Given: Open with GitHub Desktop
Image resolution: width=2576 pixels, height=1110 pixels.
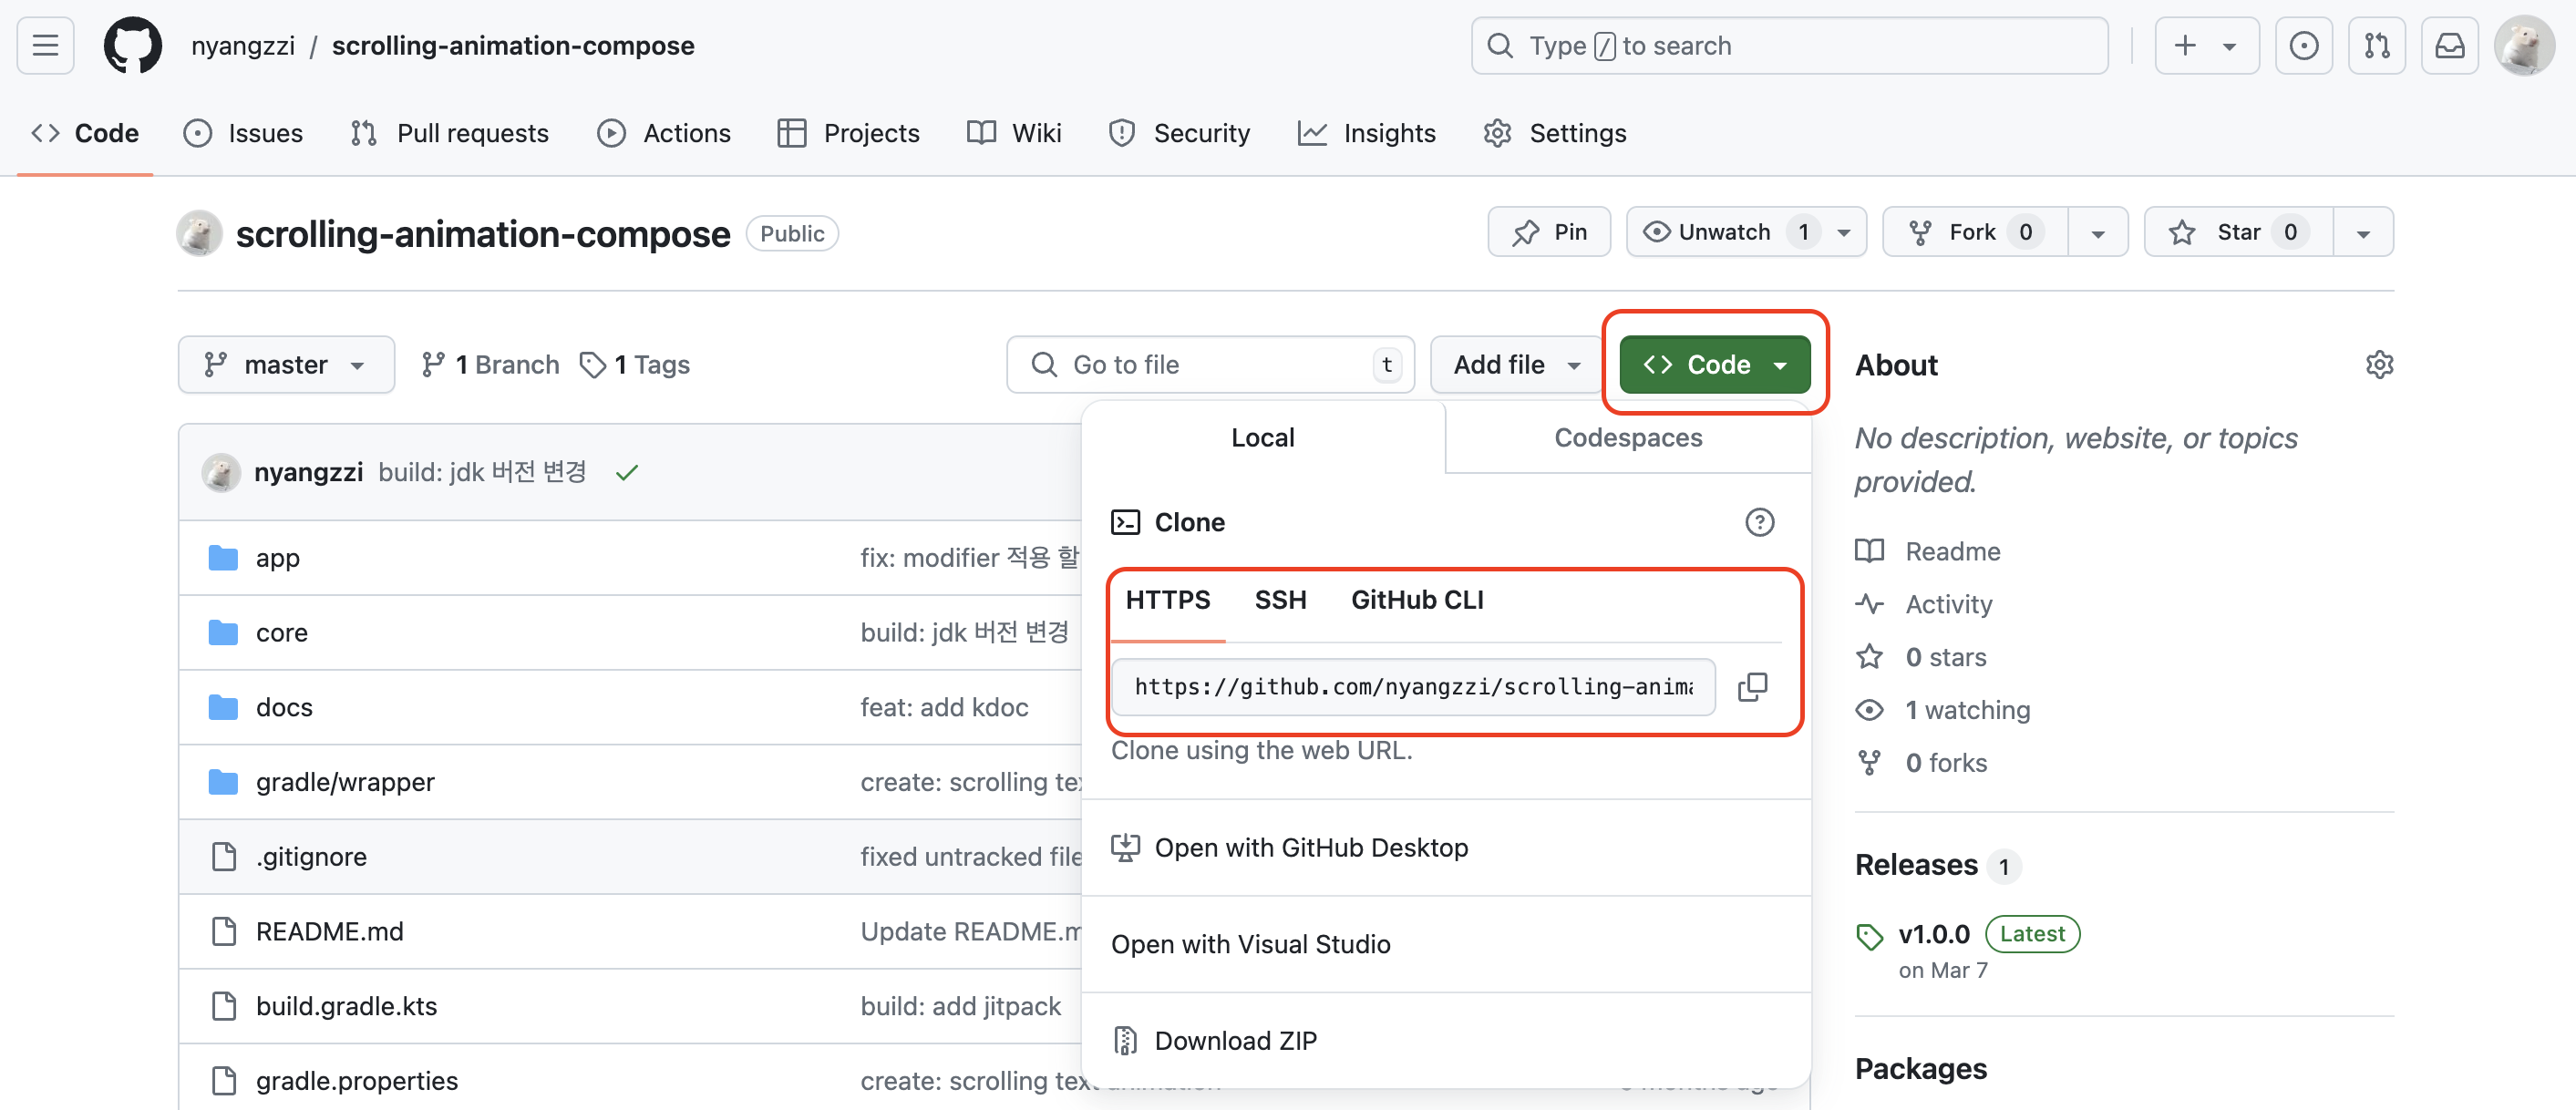Looking at the screenshot, I should coord(1310,847).
